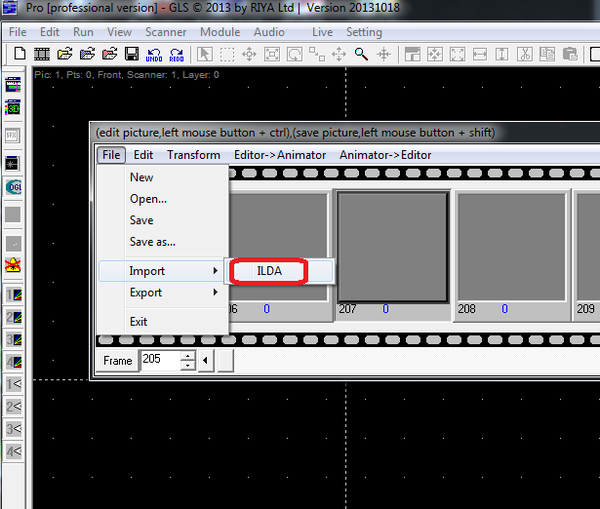The image size is (600, 509).
Task: Click the scissors cut icon
Action: (524, 54)
